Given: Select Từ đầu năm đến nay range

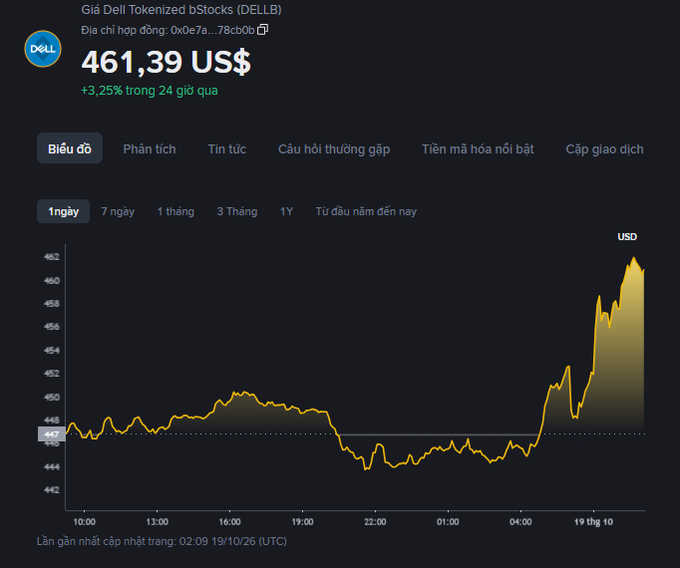Looking at the screenshot, I should tap(366, 211).
